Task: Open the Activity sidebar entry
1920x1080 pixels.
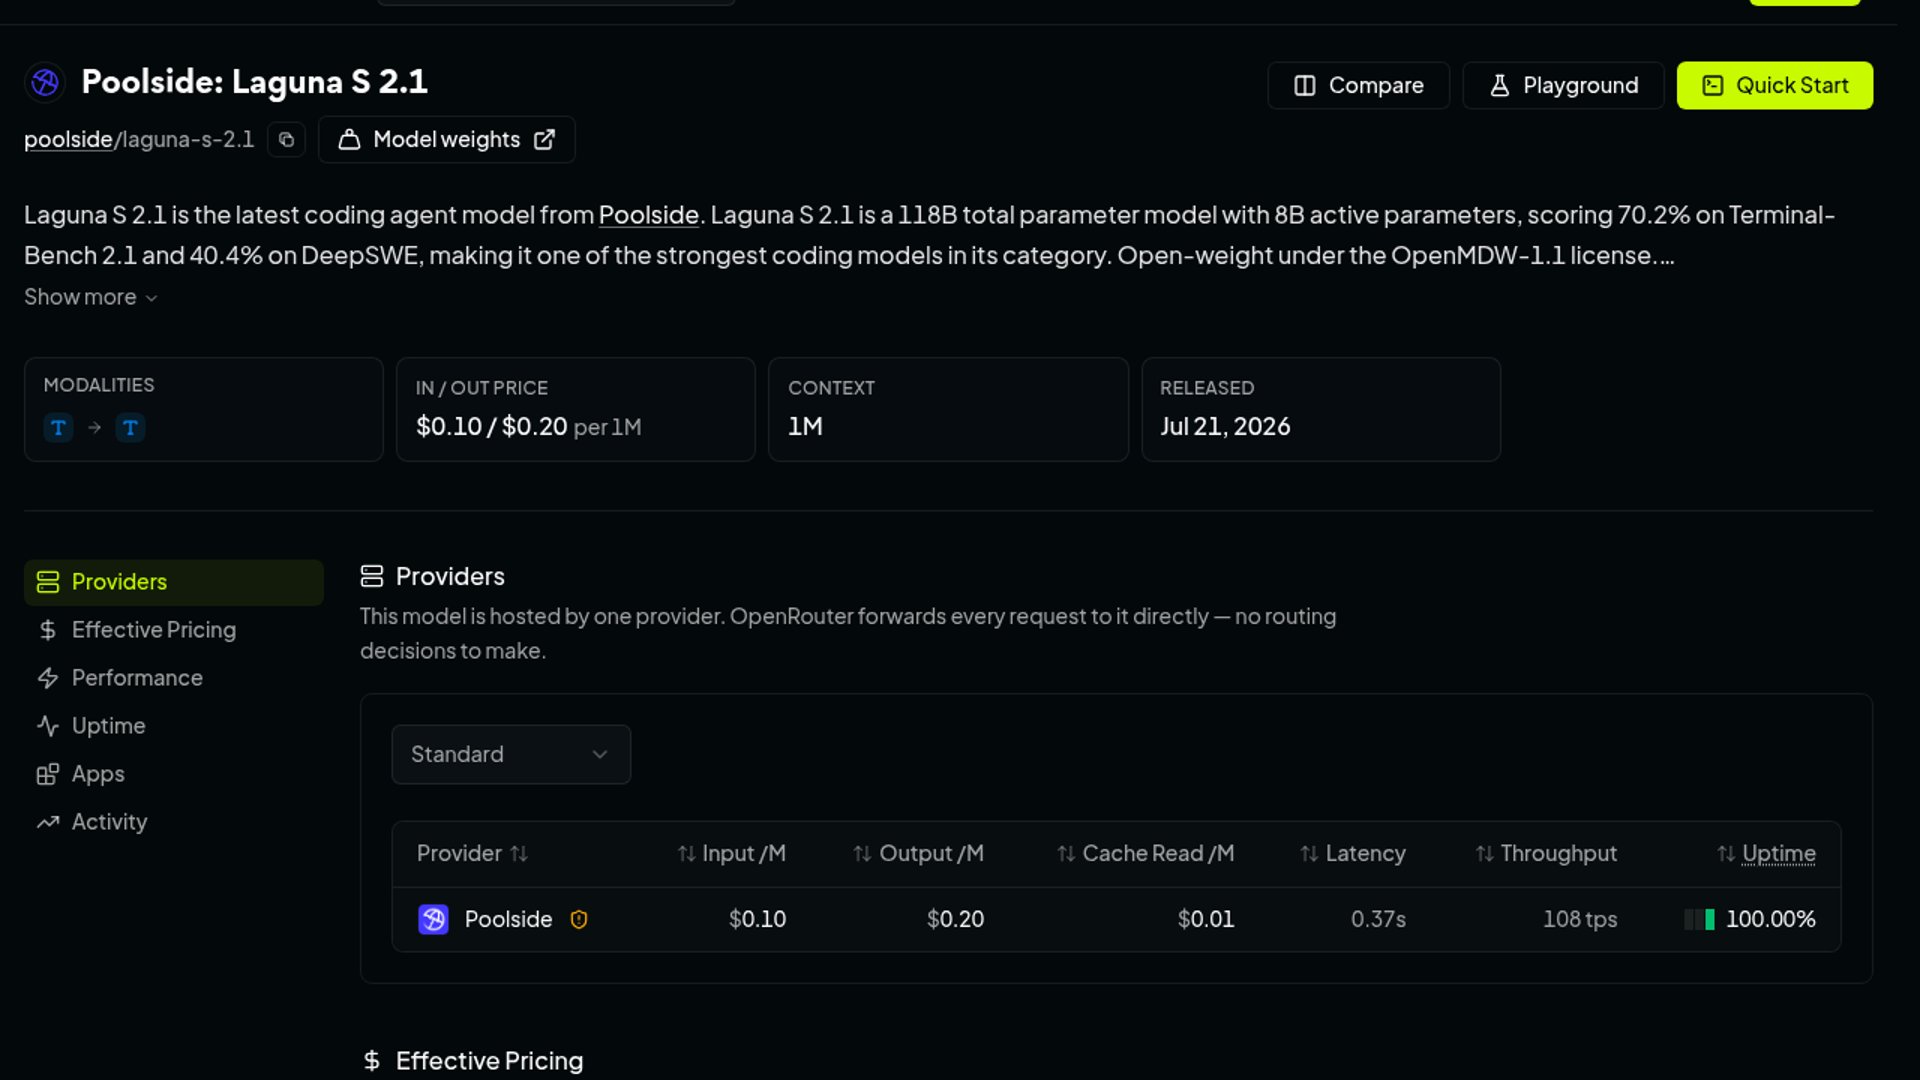Action: pyautogui.click(x=174, y=822)
